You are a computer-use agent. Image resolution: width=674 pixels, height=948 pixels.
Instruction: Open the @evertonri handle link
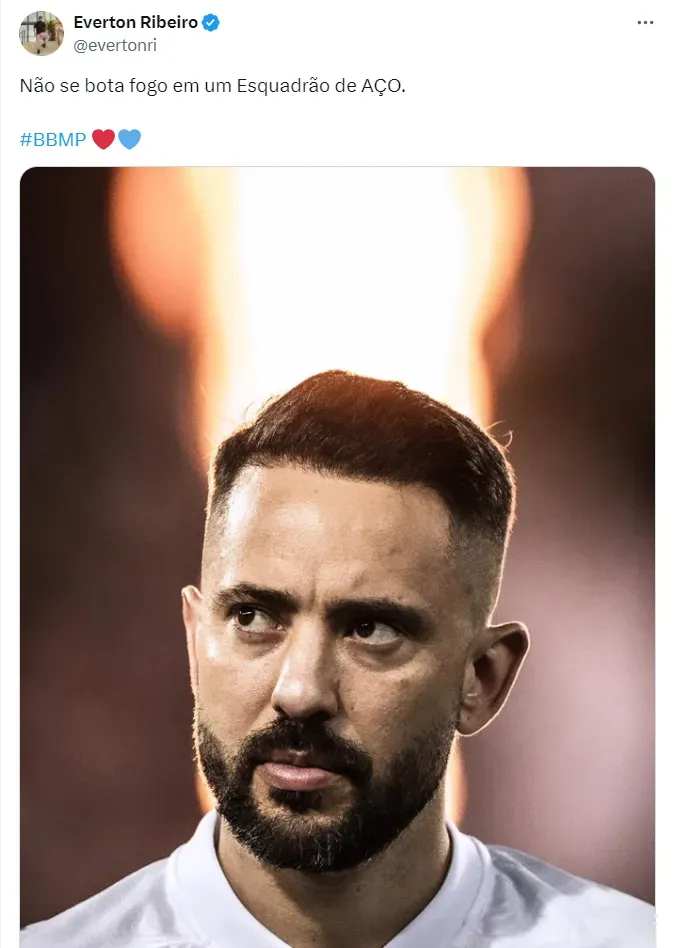[115, 45]
